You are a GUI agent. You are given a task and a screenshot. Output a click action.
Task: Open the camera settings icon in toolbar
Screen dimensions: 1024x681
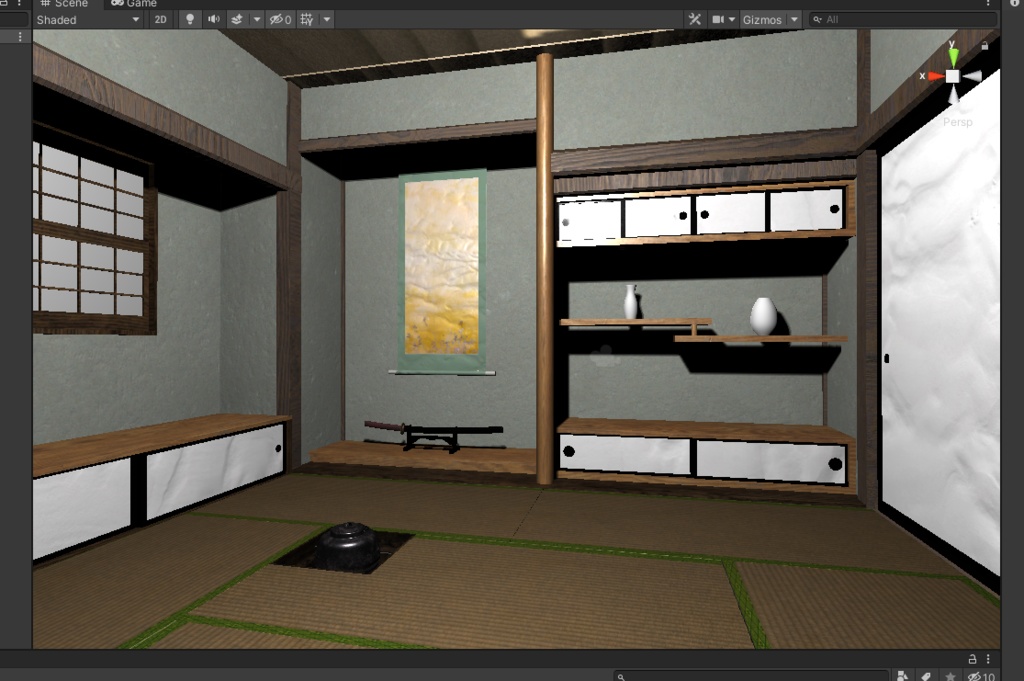(x=717, y=19)
